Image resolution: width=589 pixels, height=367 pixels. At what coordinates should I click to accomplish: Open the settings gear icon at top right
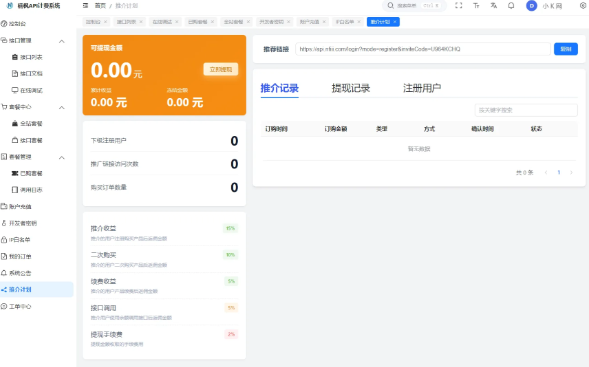point(583,6)
